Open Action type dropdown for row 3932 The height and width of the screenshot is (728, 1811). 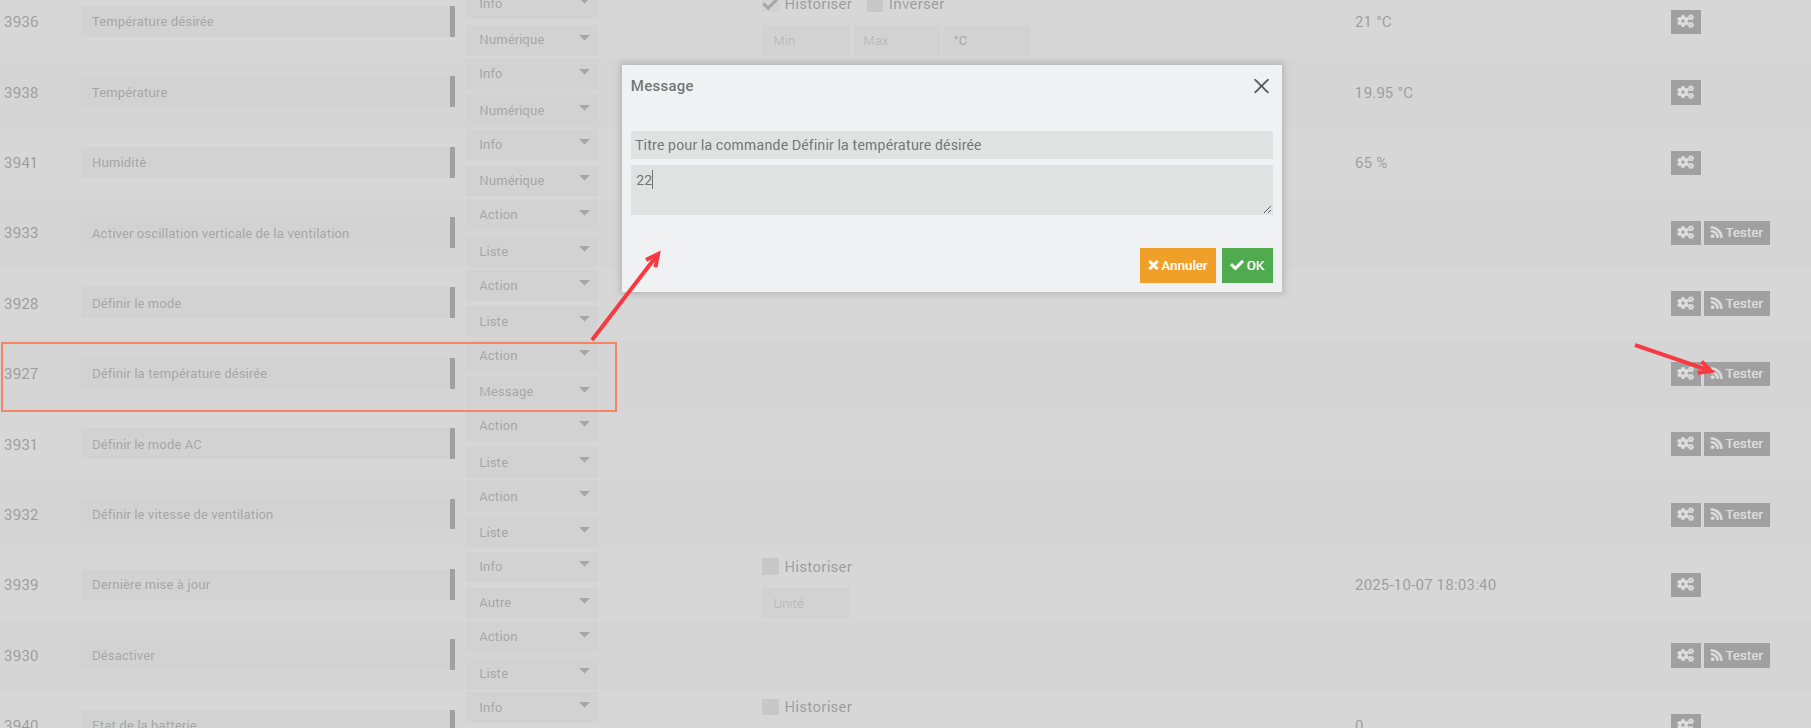tap(532, 497)
